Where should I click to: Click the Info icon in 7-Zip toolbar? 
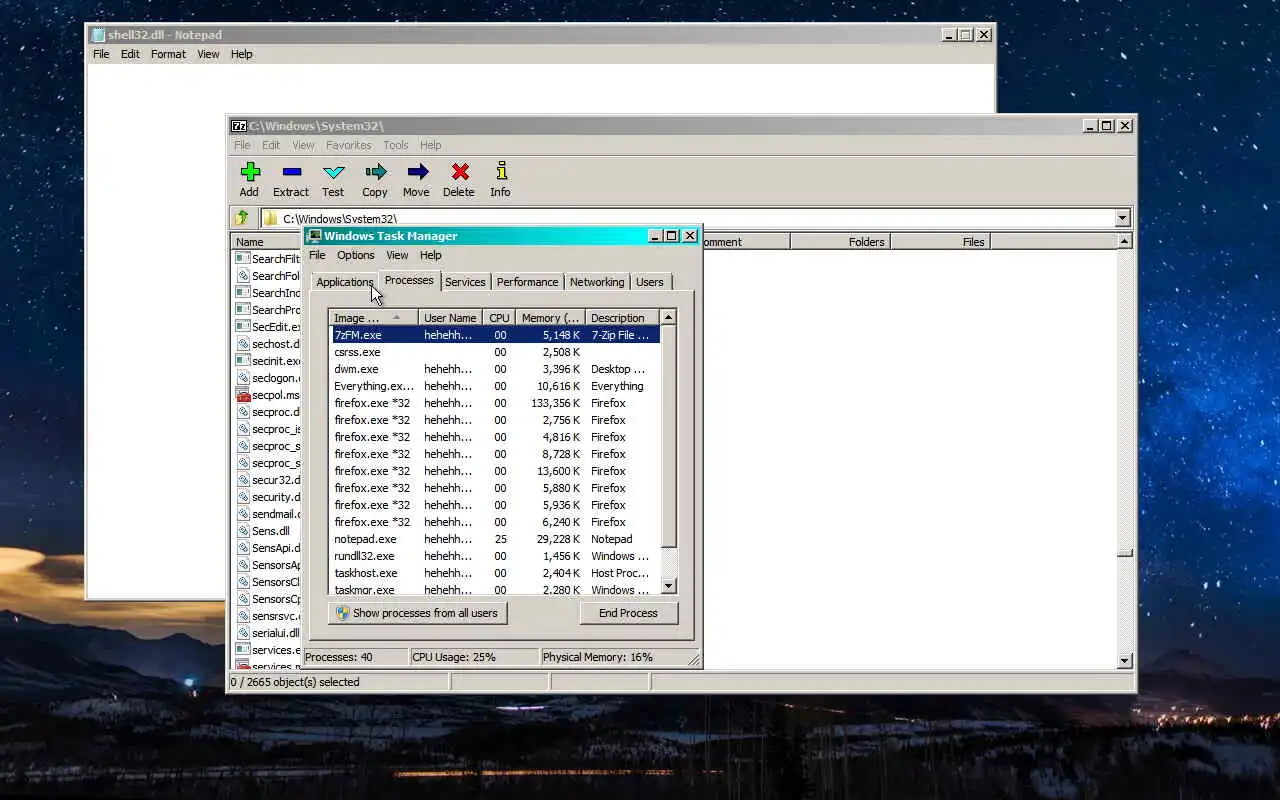point(501,172)
